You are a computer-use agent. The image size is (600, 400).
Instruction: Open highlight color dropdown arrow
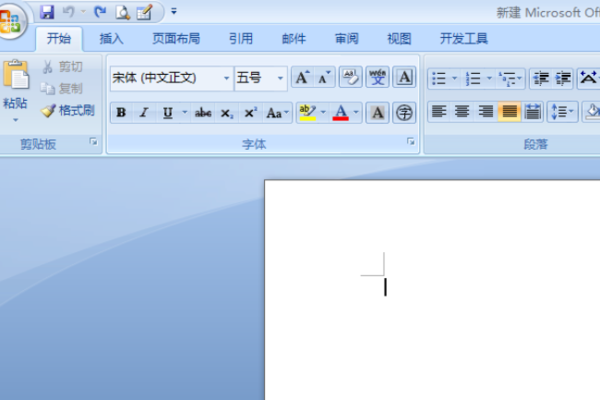coord(323,112)
